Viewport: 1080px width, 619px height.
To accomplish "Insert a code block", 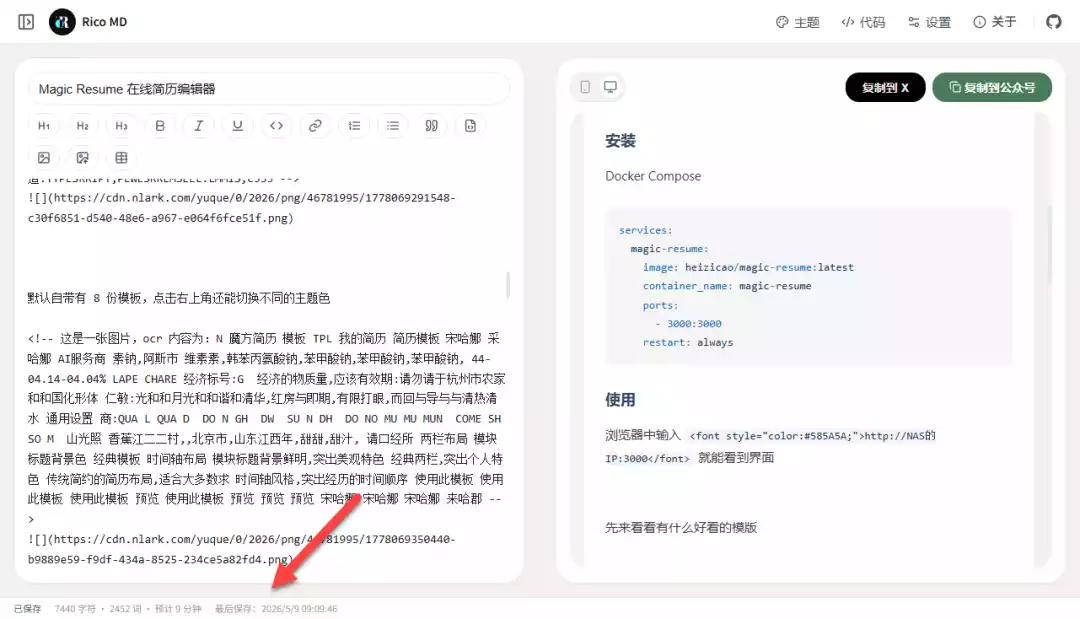I will pyautogui.click(x=470, y=126).
